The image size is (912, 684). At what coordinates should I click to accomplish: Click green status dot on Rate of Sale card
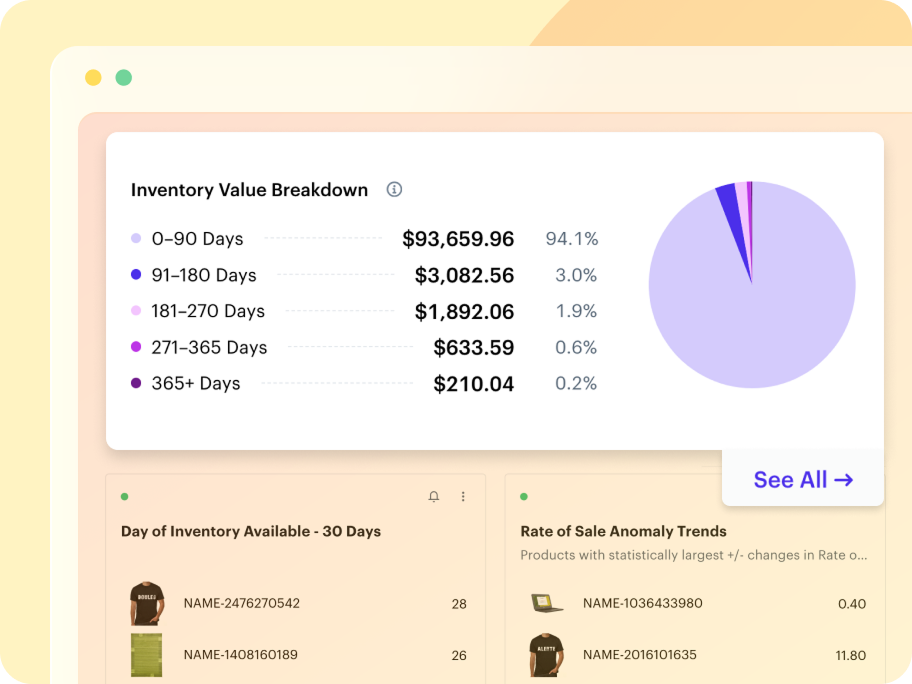[x=524, y=497]
